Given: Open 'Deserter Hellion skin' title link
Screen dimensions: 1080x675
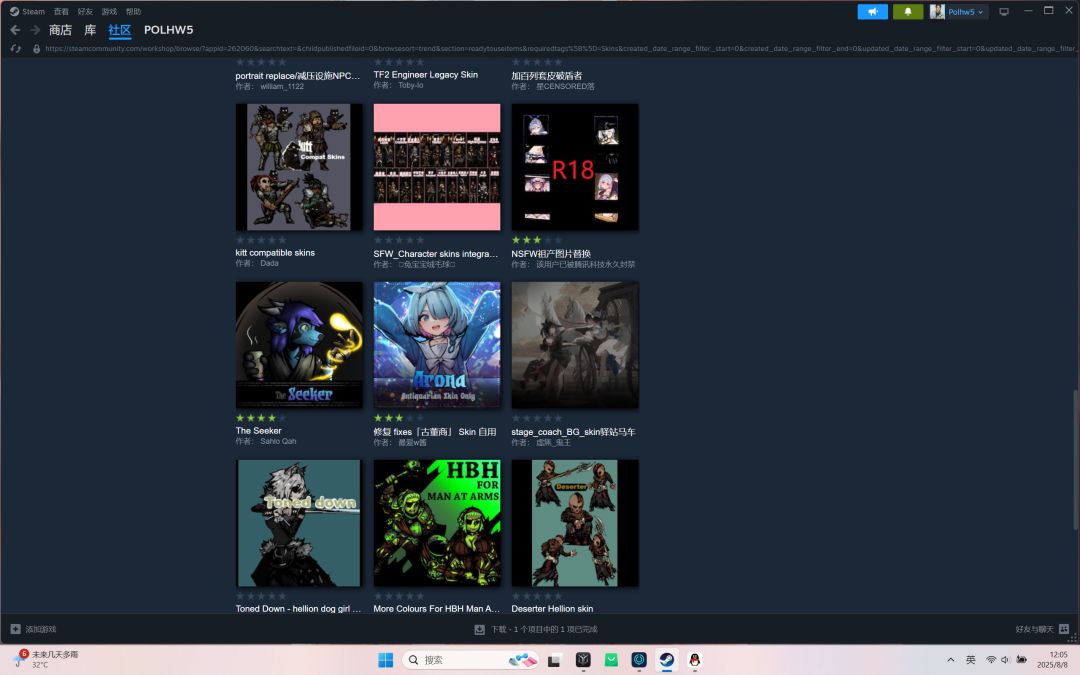Looking at the screenshot, I should [552, 608].
